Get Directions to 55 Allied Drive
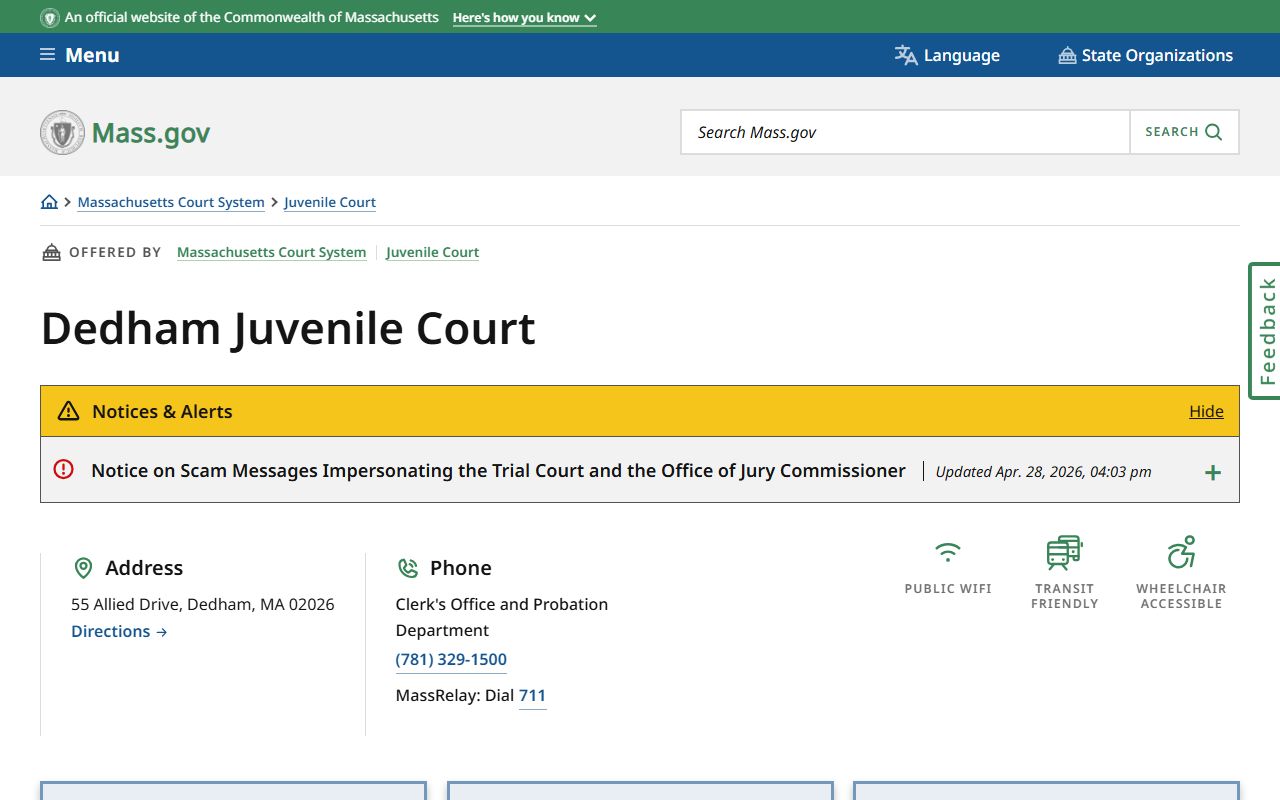The image size is (1280, 800). (119, 631)
